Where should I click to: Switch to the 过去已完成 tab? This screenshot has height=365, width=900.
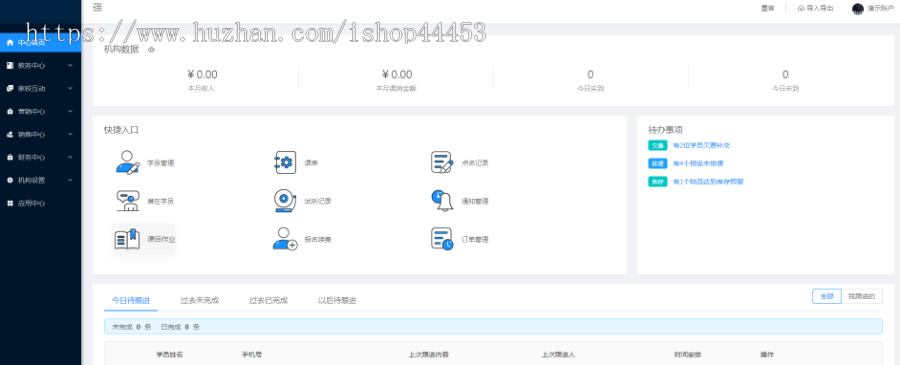[268, 300]
